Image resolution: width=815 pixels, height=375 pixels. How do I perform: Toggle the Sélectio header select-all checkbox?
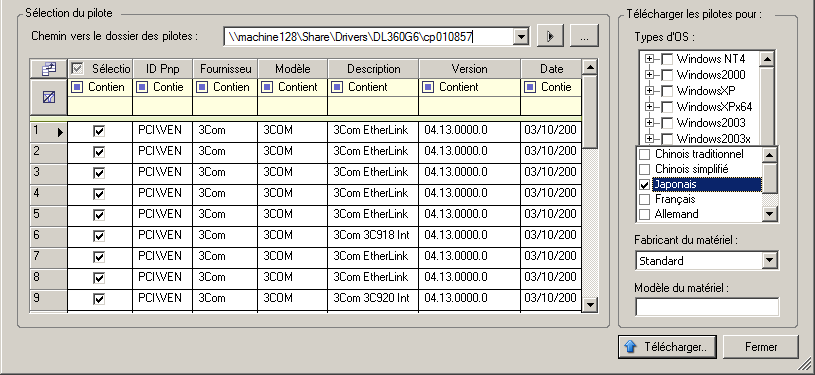click(x=77, y=68)
